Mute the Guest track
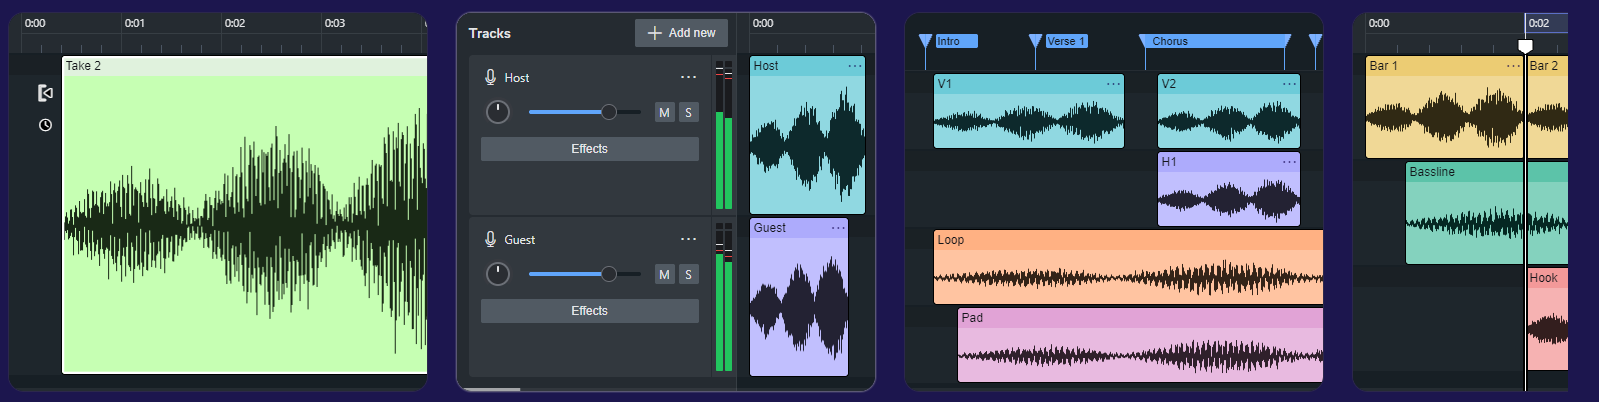Image resolution: width=1599 pixels, height=402 pixels. click(x=664, y=274)
